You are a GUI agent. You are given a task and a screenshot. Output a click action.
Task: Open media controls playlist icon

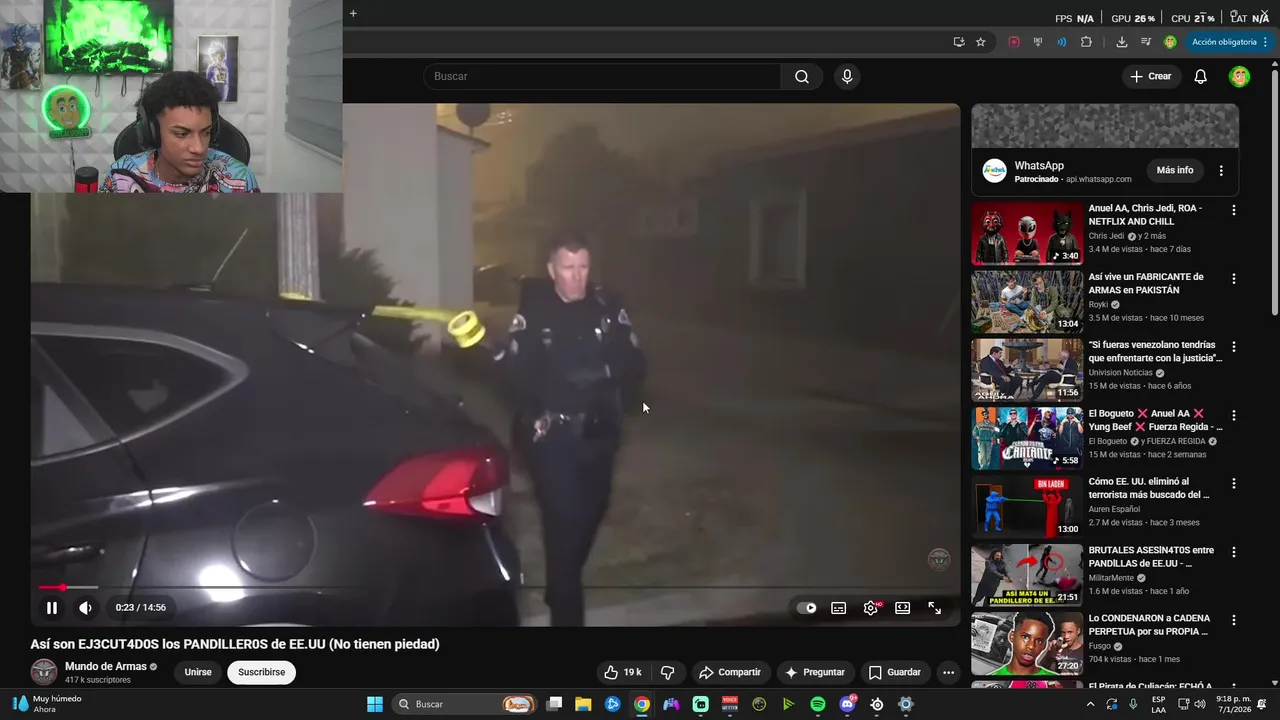click(1146, 42)
